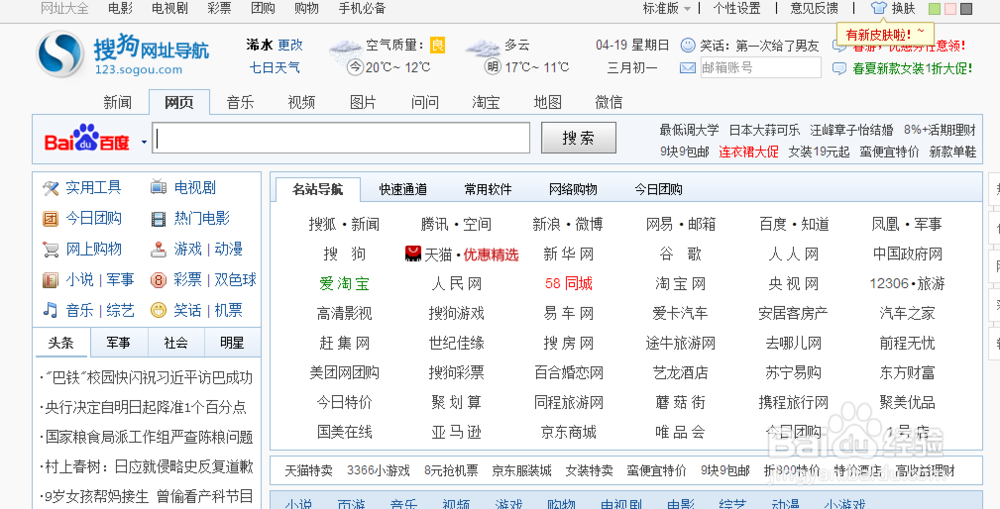This screenshot has height=509, width=1000.
Task: Open the 最低调大学 hot search link
Action: 689,130
